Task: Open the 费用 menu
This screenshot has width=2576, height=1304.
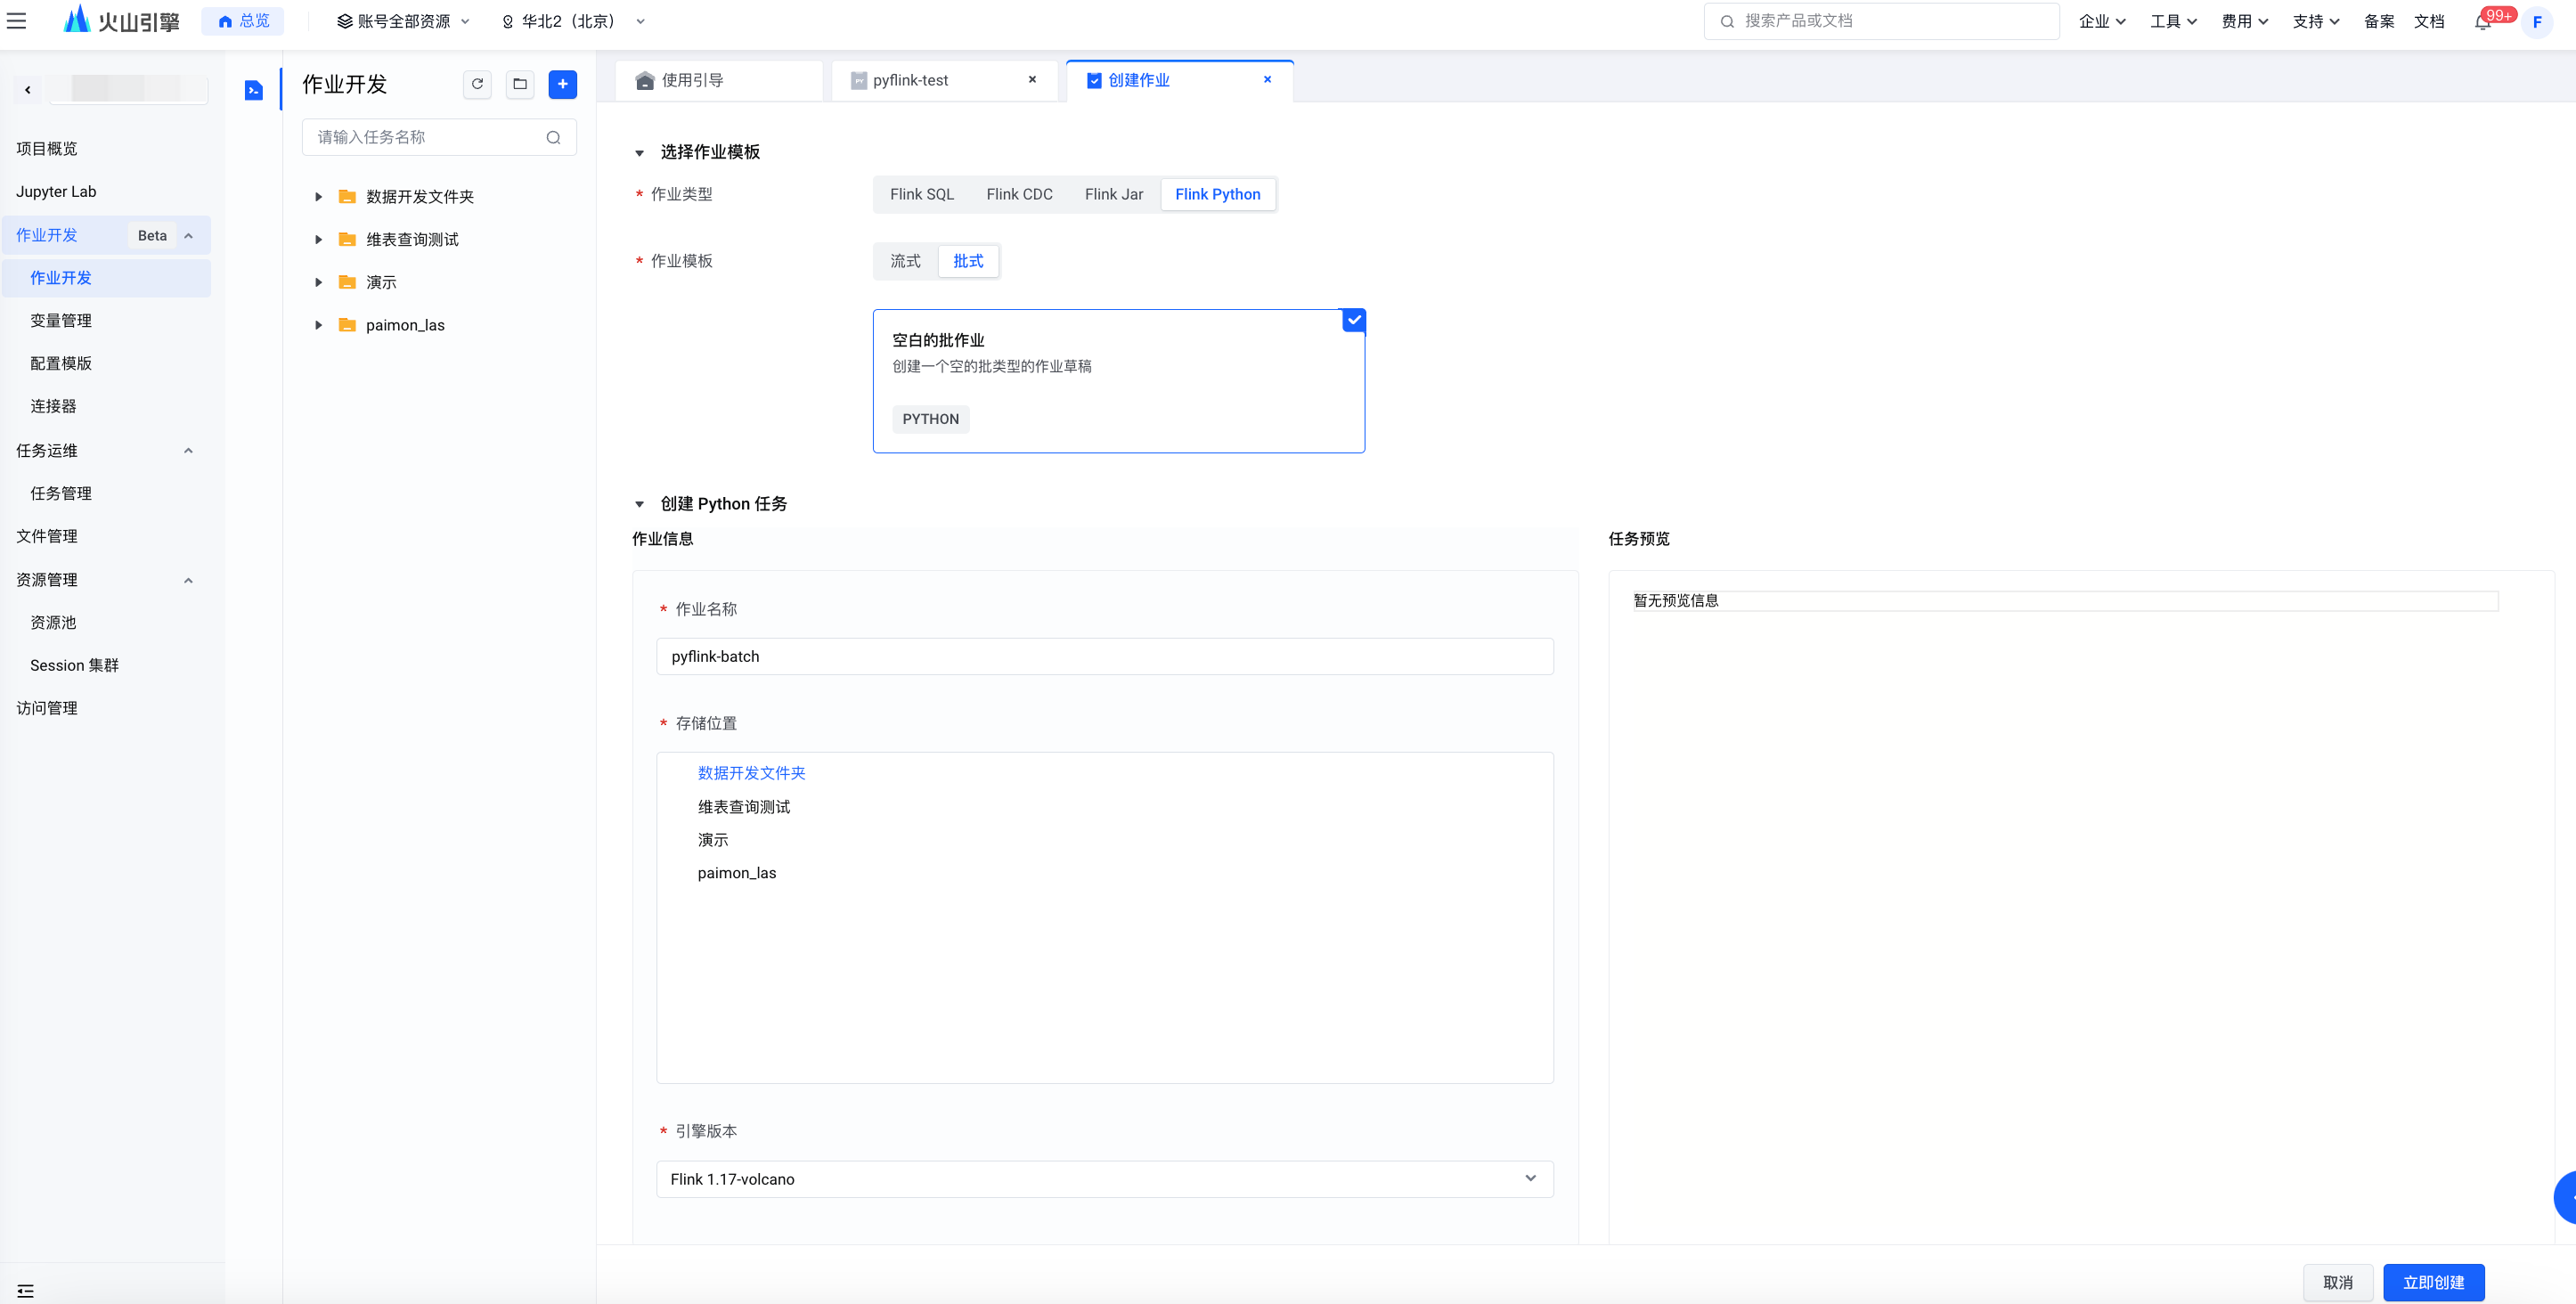Action: click(x=2244, y=21)
